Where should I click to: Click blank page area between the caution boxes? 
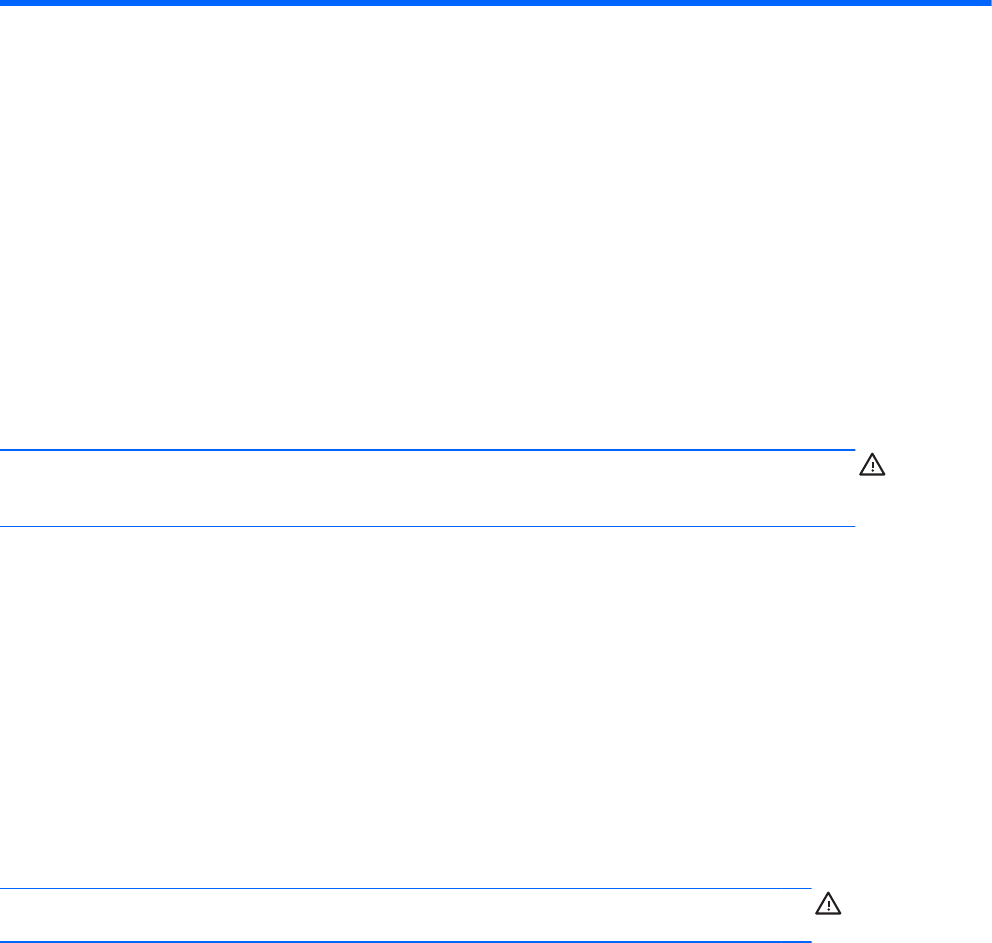428,707
